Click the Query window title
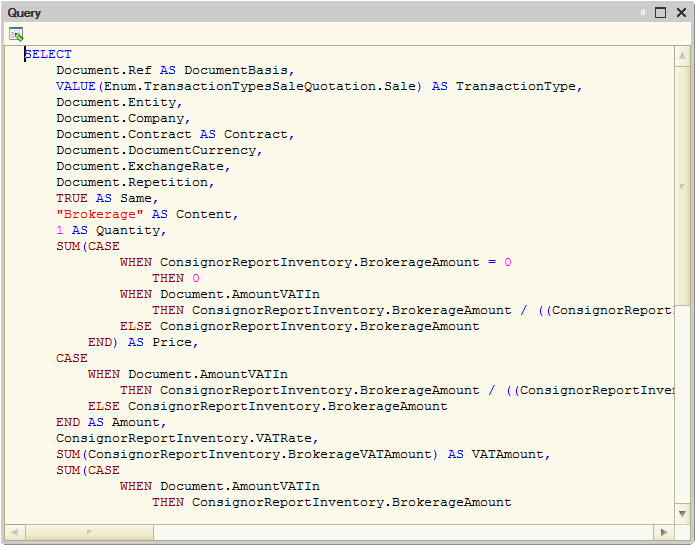Image resolution: width=695 pixels, height=545 pixels. (24, 13)
